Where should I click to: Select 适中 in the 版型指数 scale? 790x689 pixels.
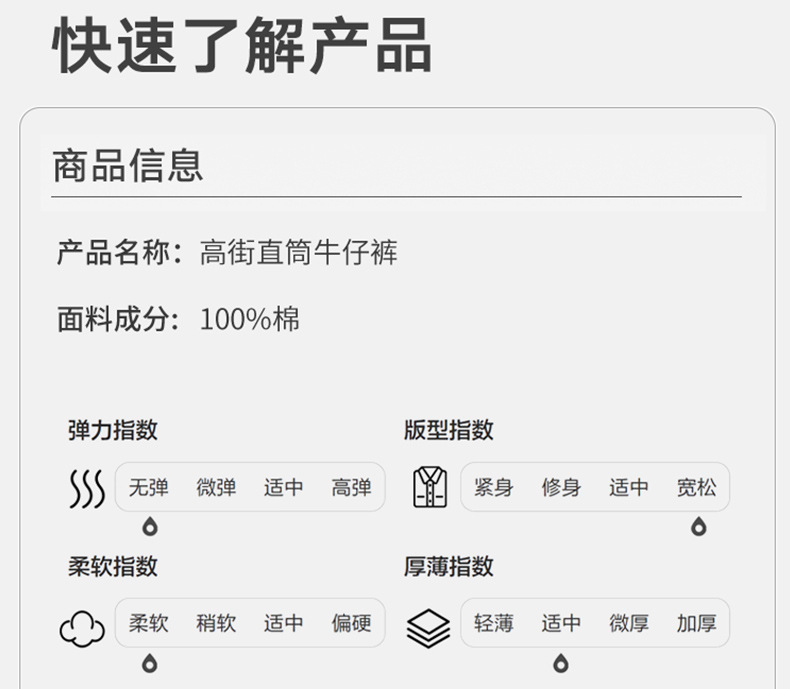click(629, 488)
